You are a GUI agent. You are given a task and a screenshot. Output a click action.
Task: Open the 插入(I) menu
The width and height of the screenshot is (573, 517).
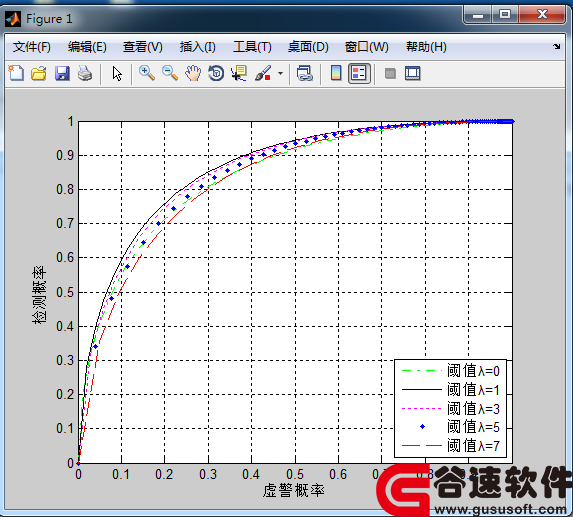tap(198, 47)
